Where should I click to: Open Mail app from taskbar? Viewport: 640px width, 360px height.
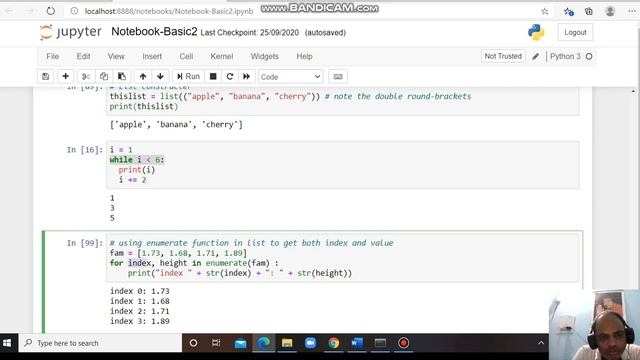[x=240, y=343]
